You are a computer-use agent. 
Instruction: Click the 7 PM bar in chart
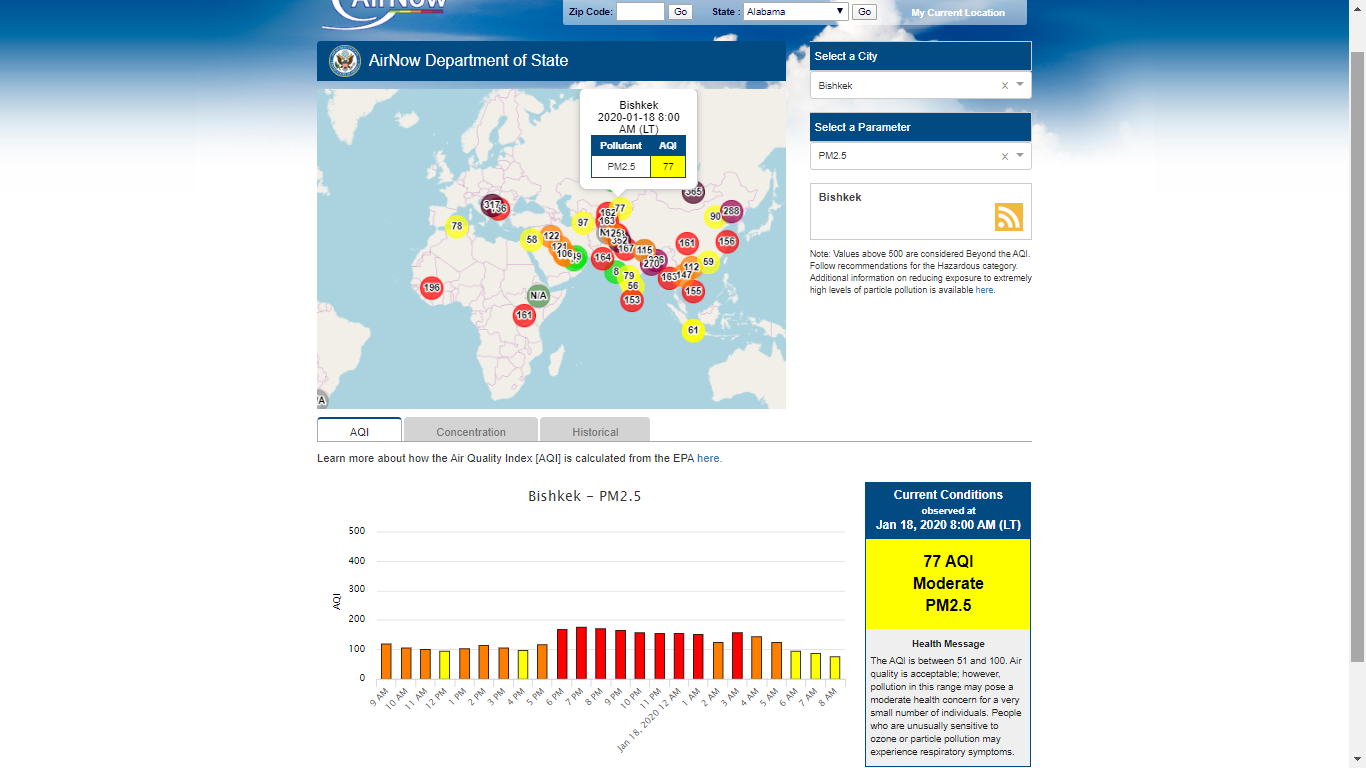point(581,653)
